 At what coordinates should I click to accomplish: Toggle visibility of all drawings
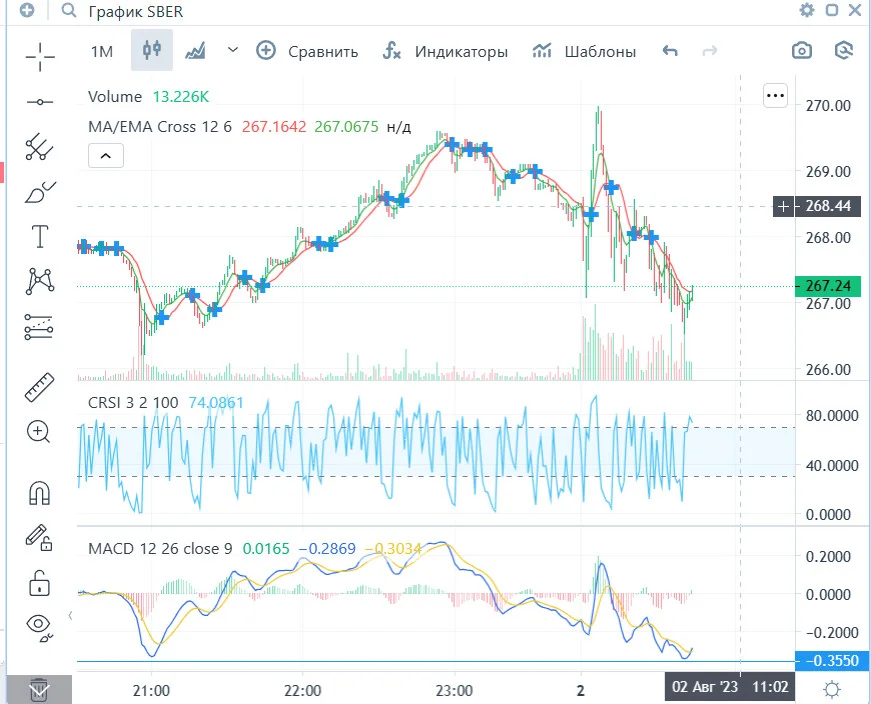(x=39, y=627)
